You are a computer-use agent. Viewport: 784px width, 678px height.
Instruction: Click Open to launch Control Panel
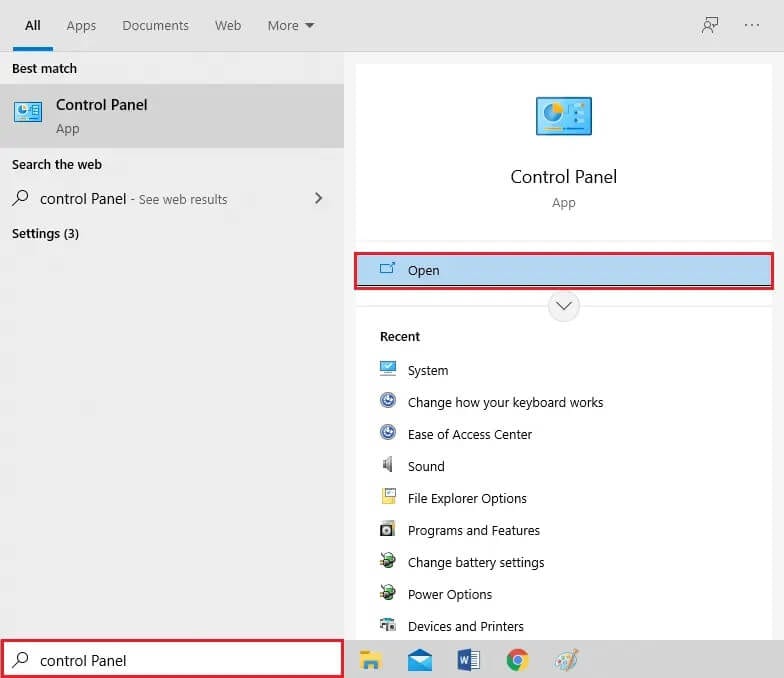pos(563,270)
